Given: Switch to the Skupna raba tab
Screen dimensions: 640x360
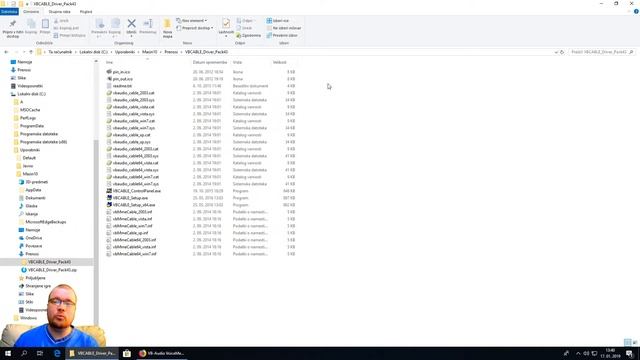Looking at the screenshot, I should [x=60, y=12].
